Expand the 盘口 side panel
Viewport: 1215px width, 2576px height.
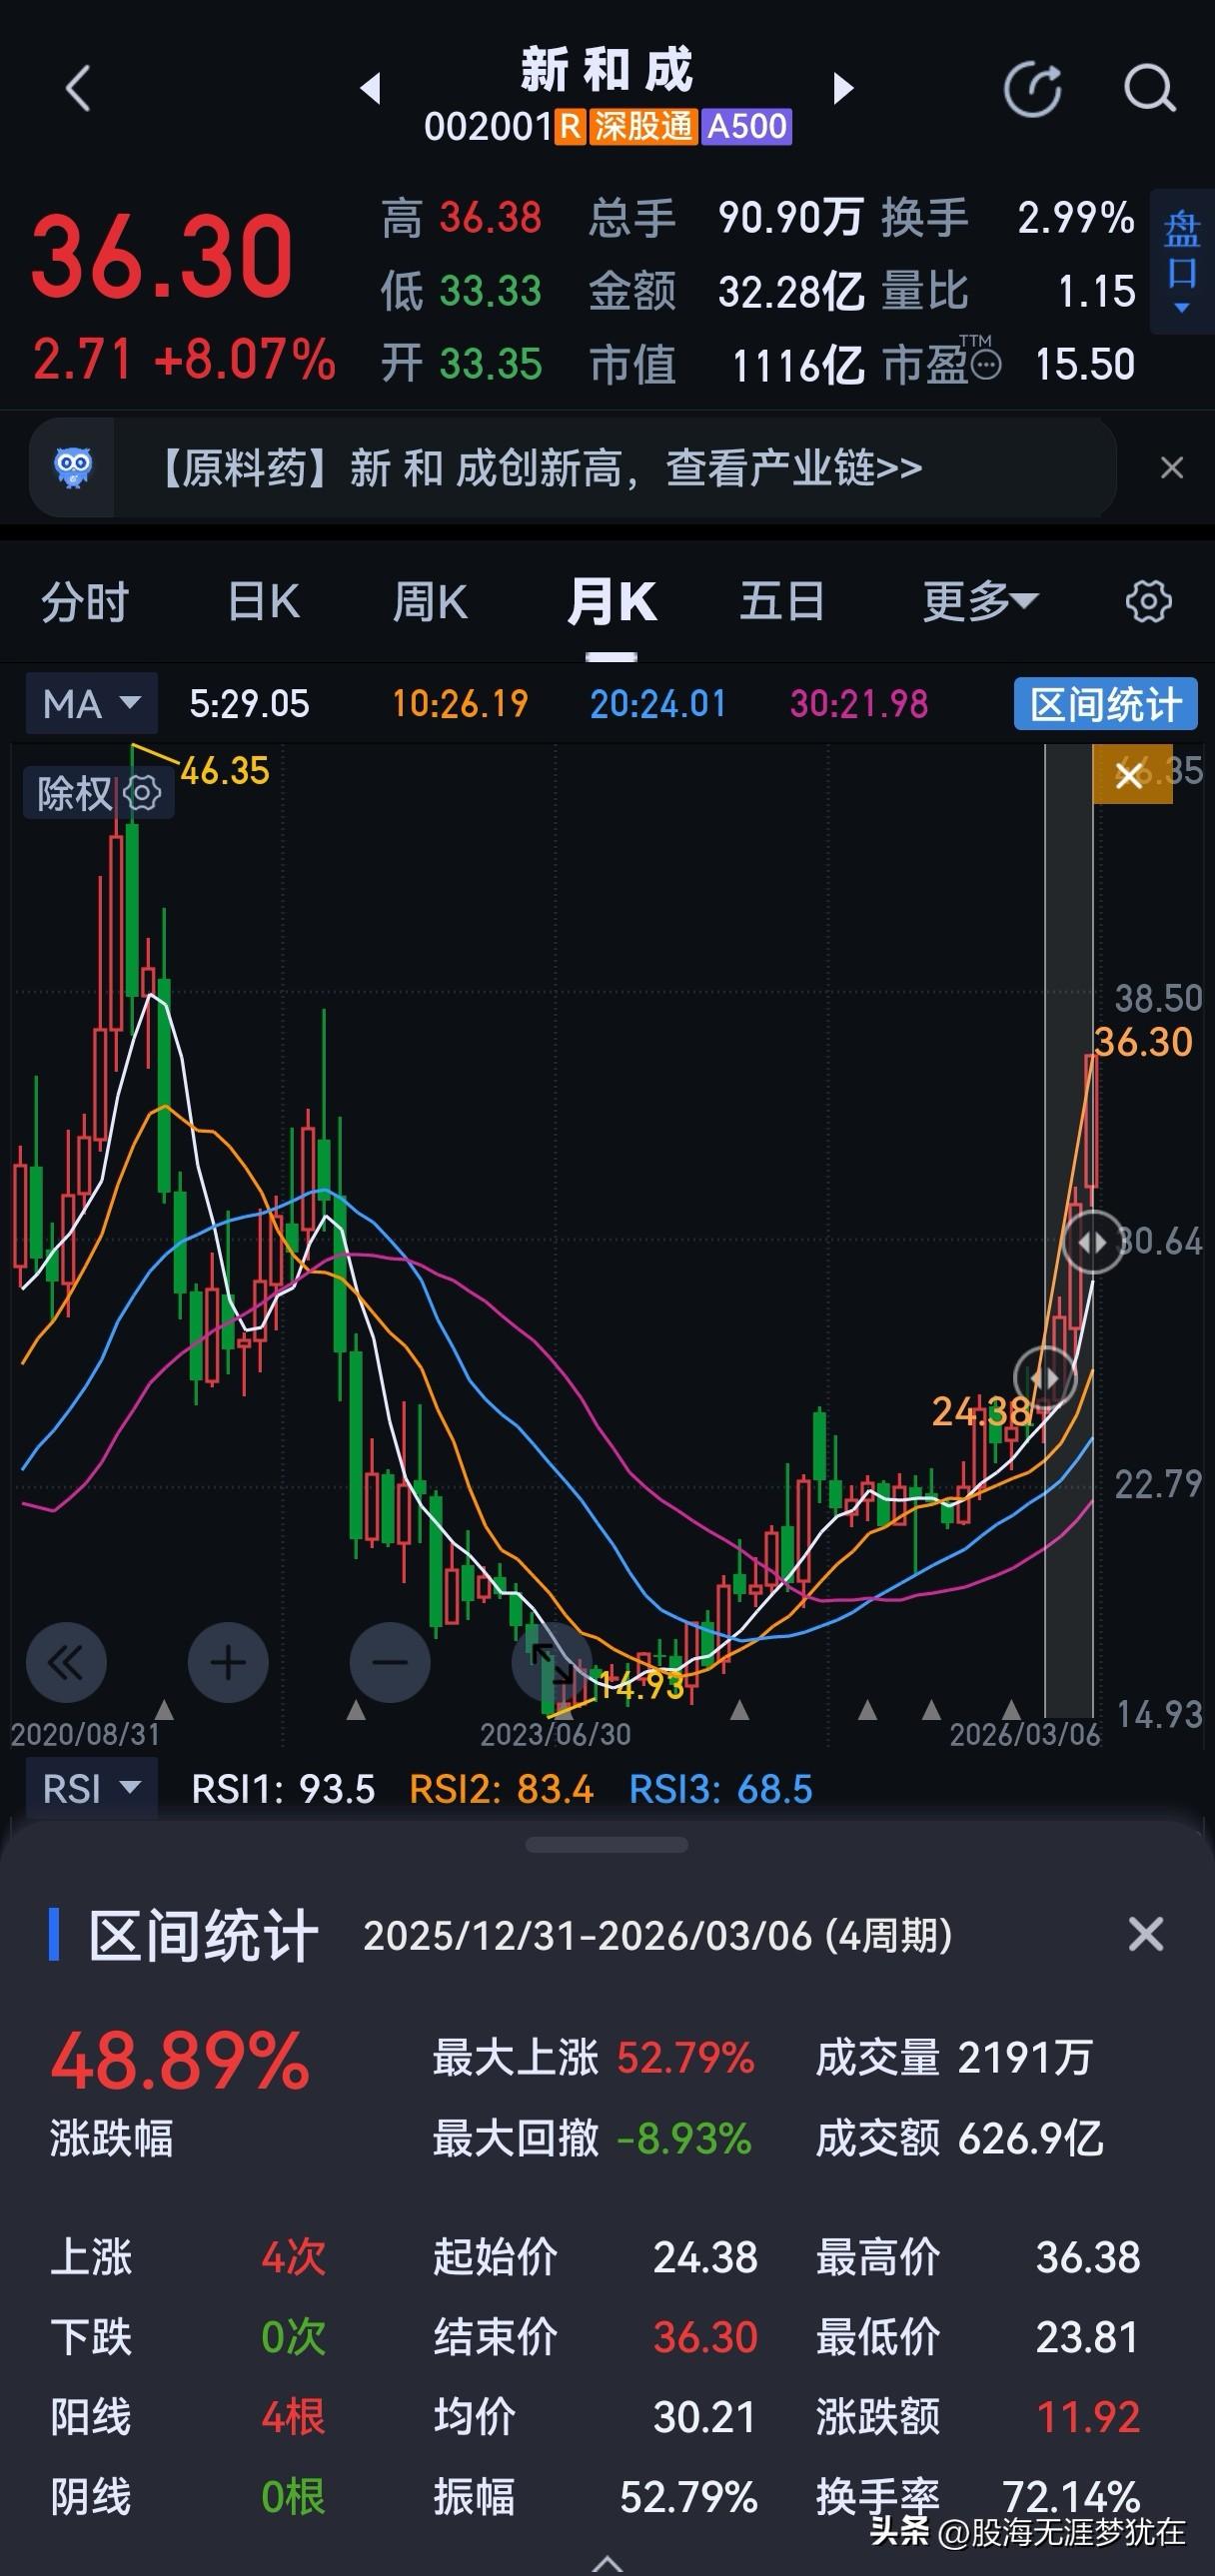[1182, 262]
